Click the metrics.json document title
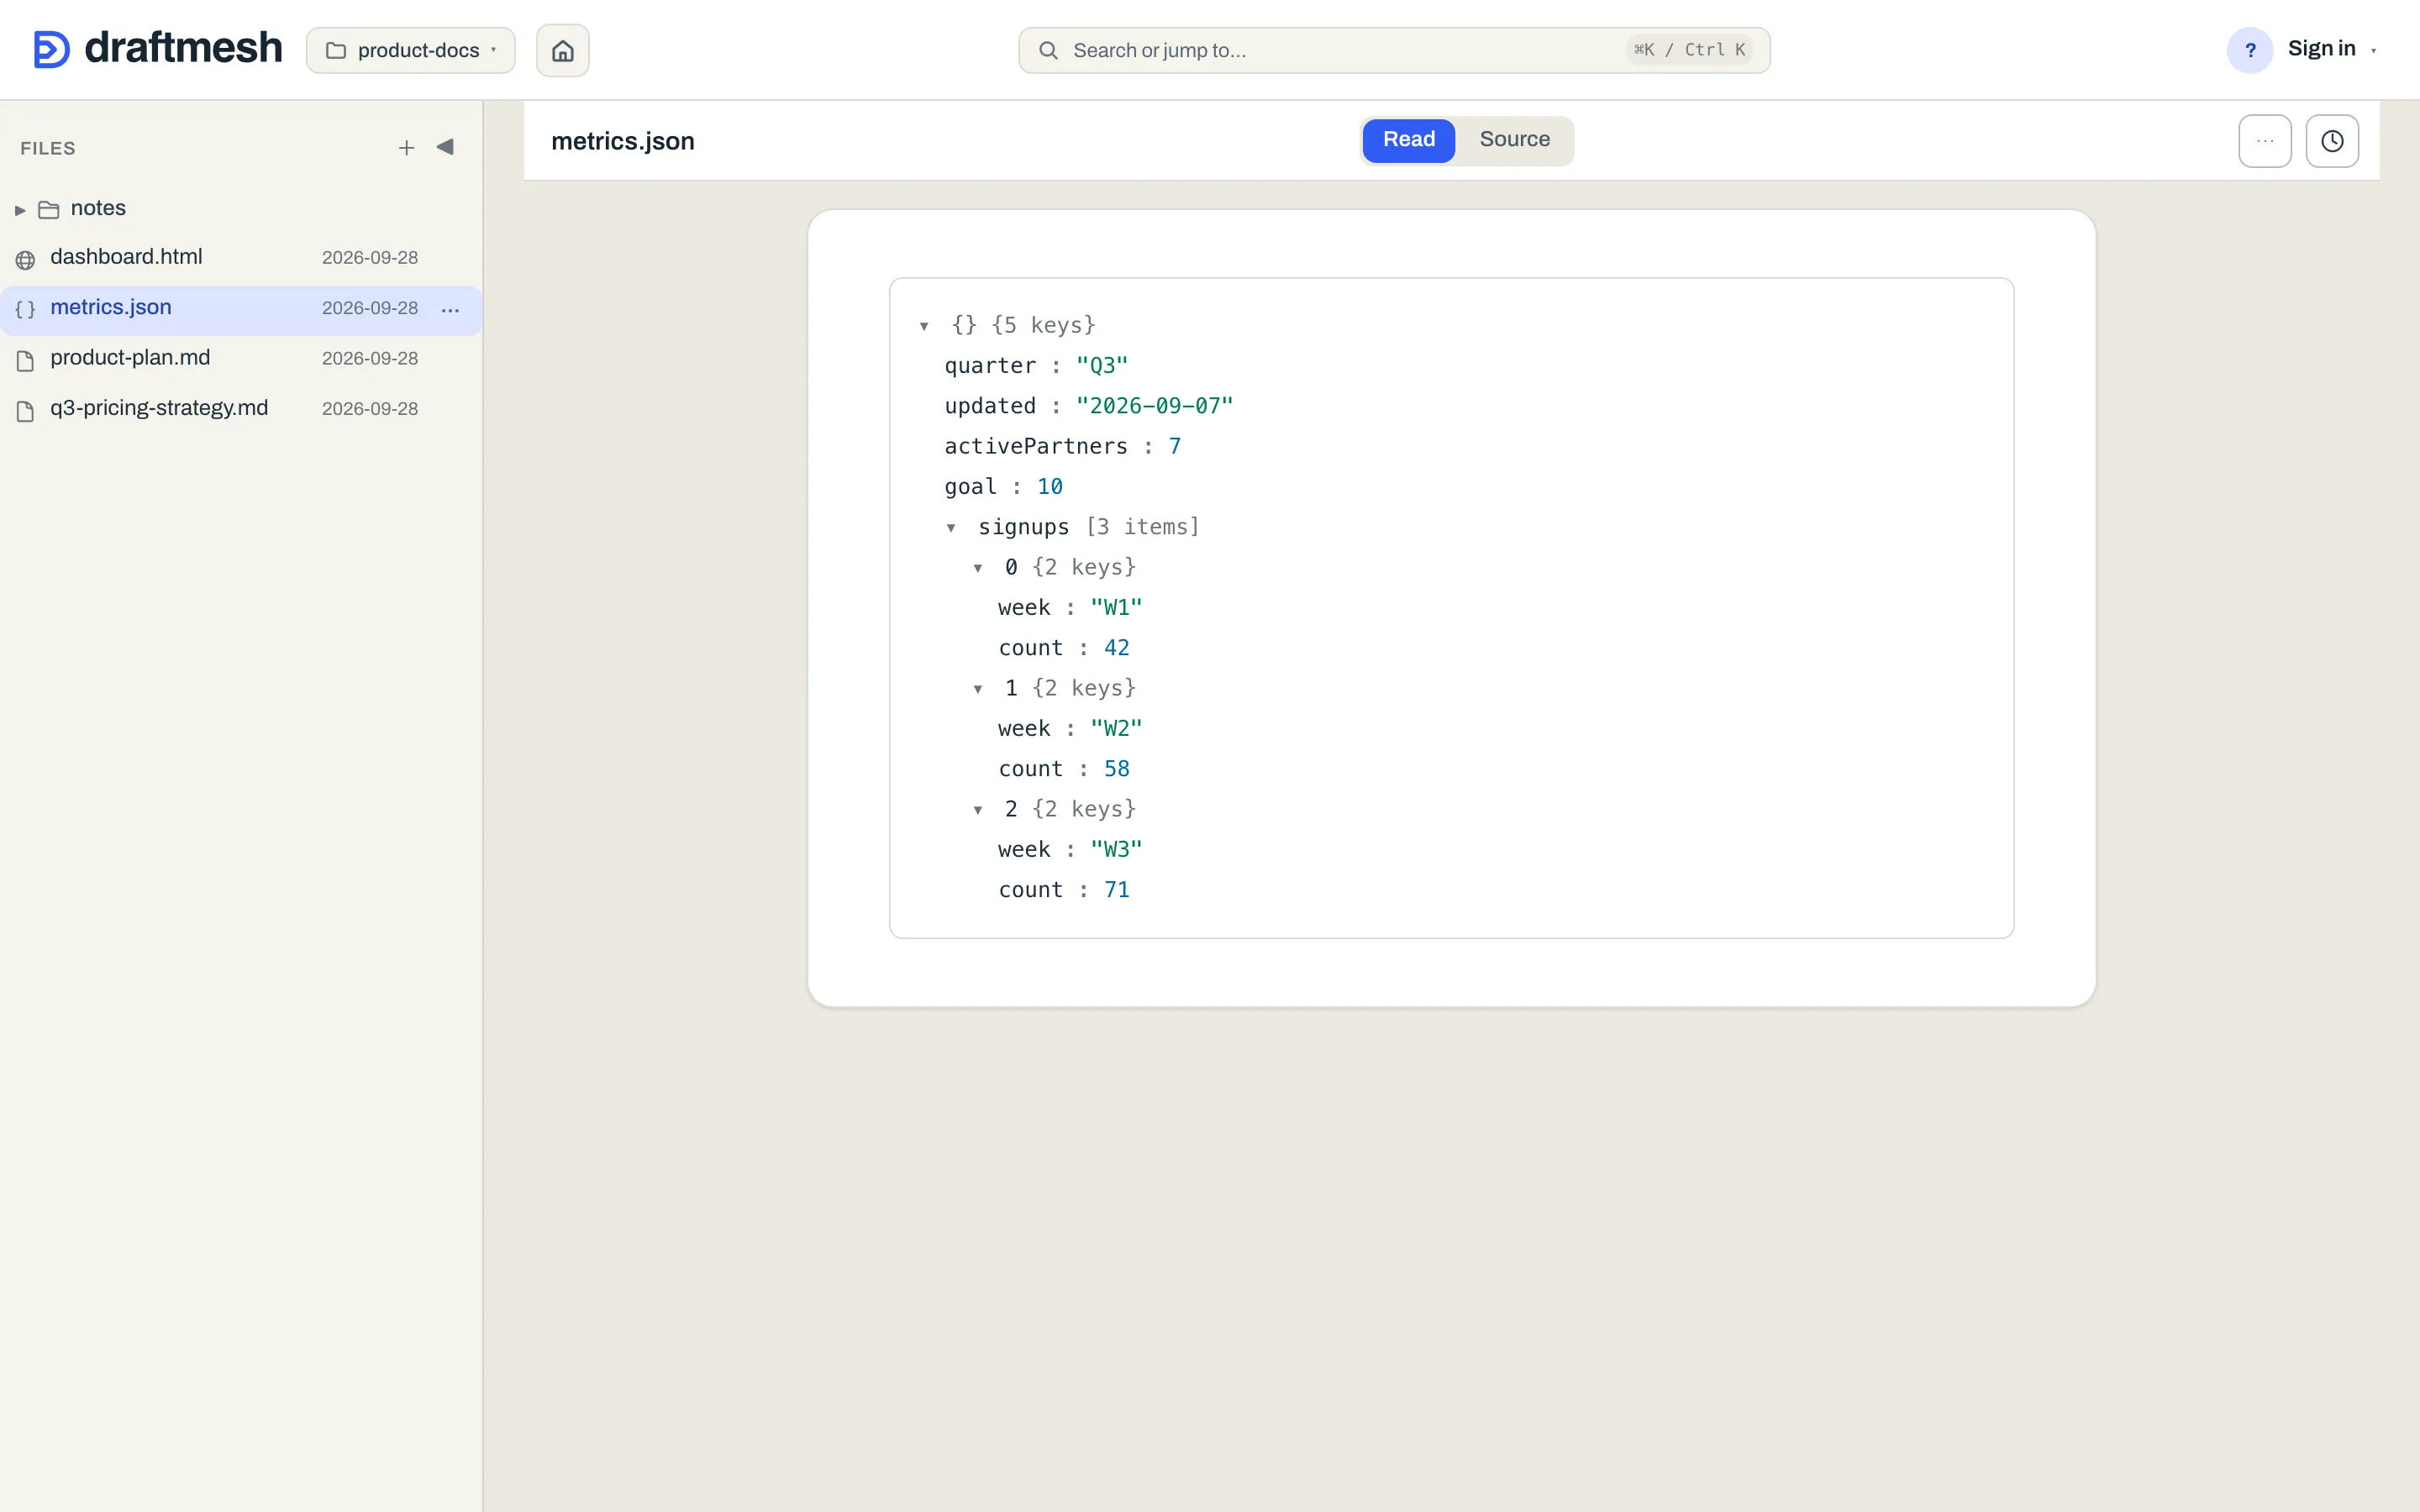The image size is (2420, 1512). 623,141
